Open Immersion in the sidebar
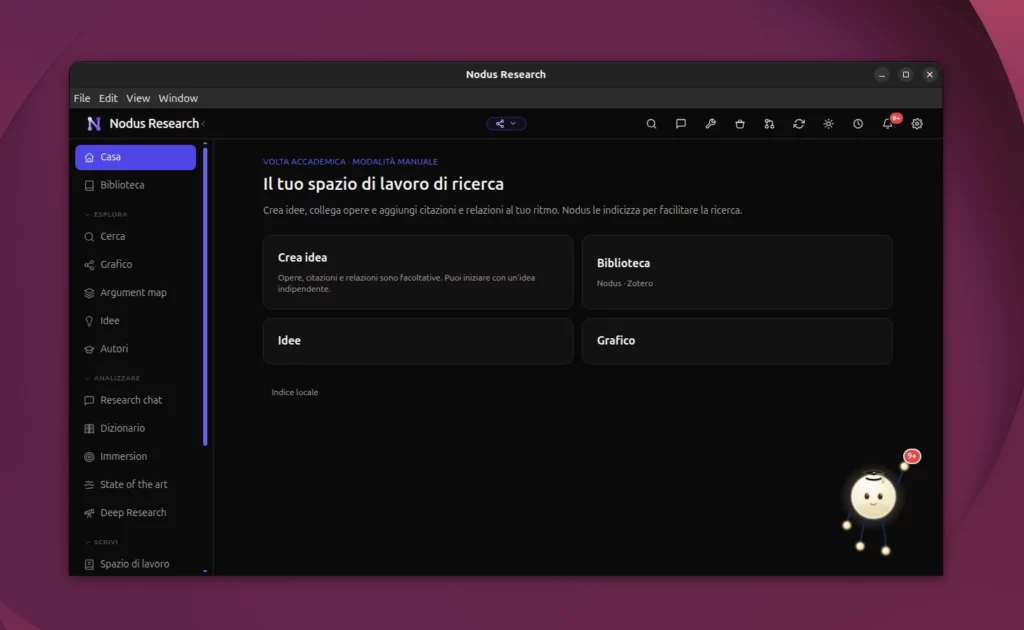 [135, 456]
